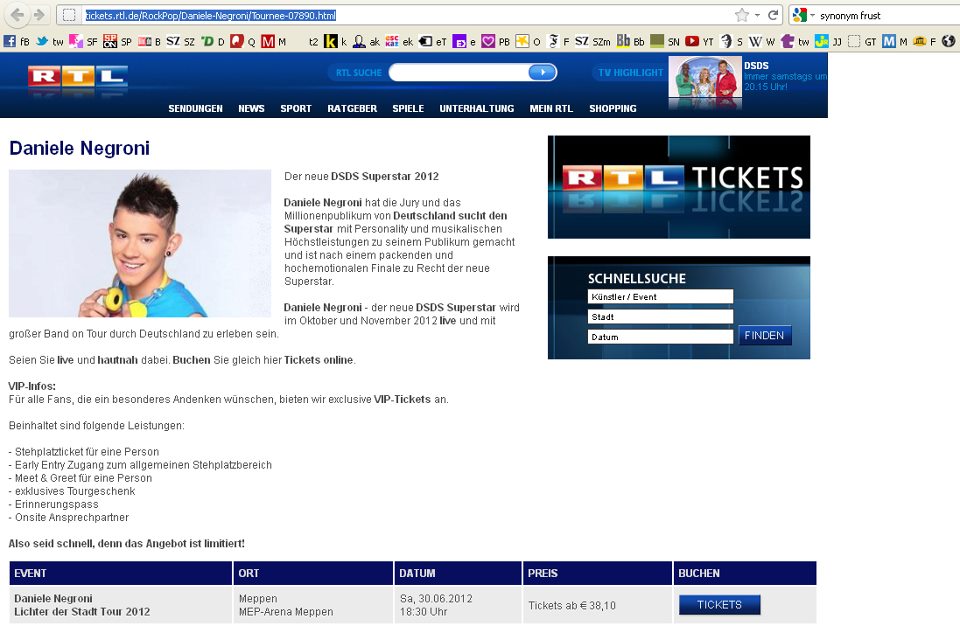The image size is (960, 633).
Task: Open the FAZ 'F' bookmark
Action: 558,42
